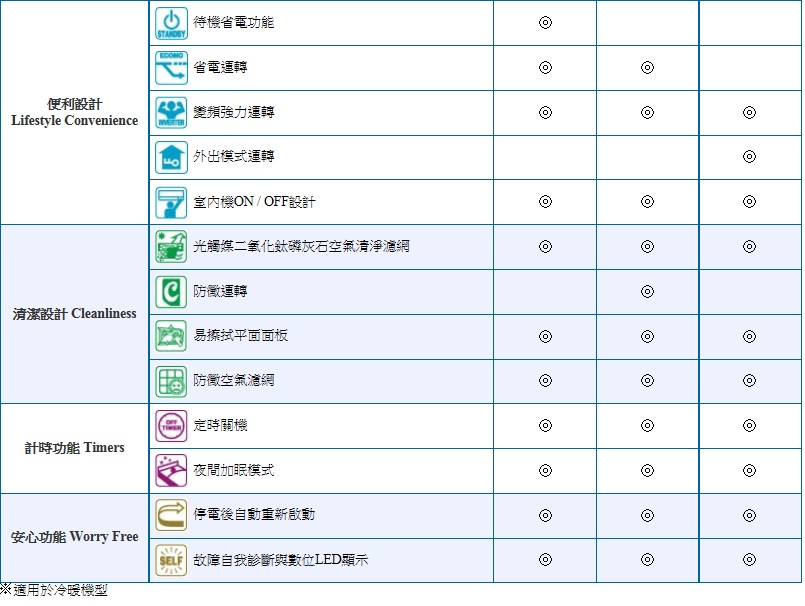This screenshot has width=805, height=606.
Task: Click the OFF TIMER icon
Action: point(171,425)
